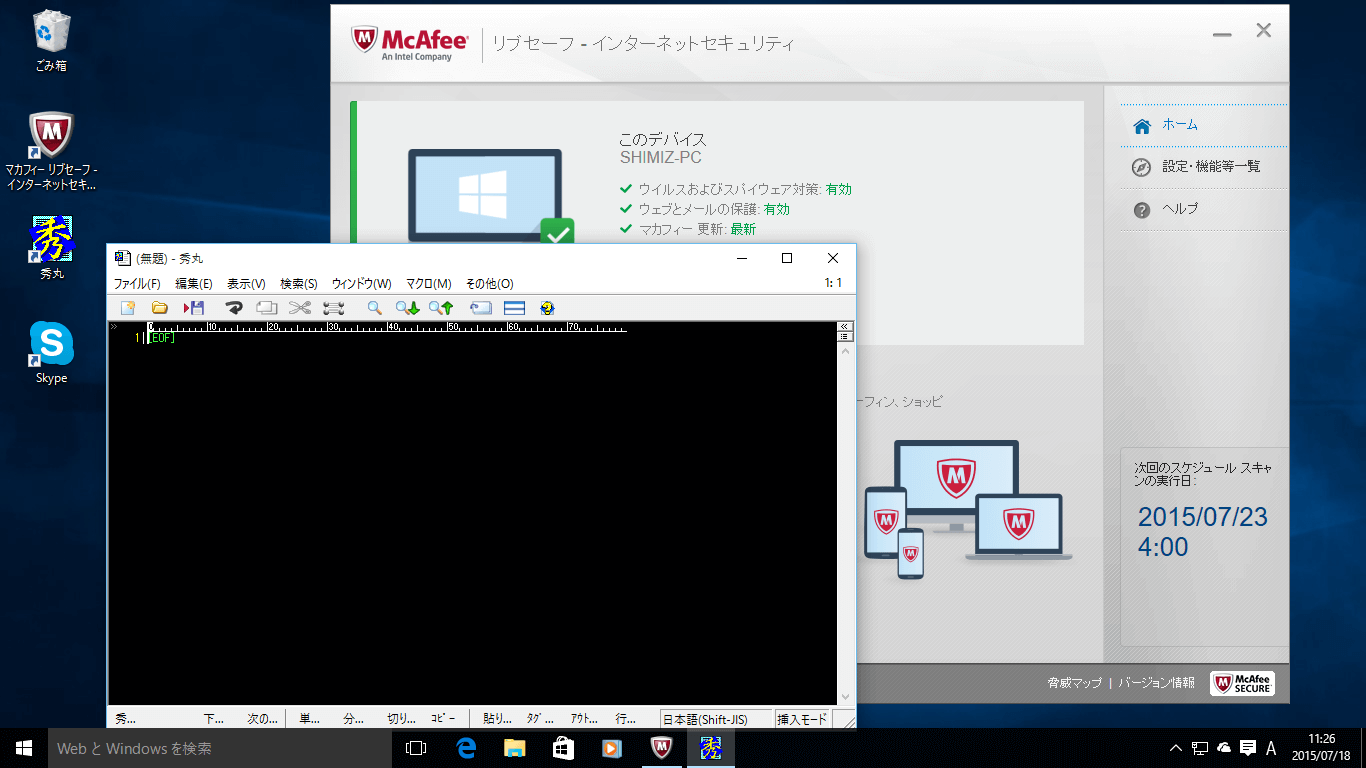Split the window with blue bars icon
Viewport: 1366px width, 768px height.
pos(514,308)
